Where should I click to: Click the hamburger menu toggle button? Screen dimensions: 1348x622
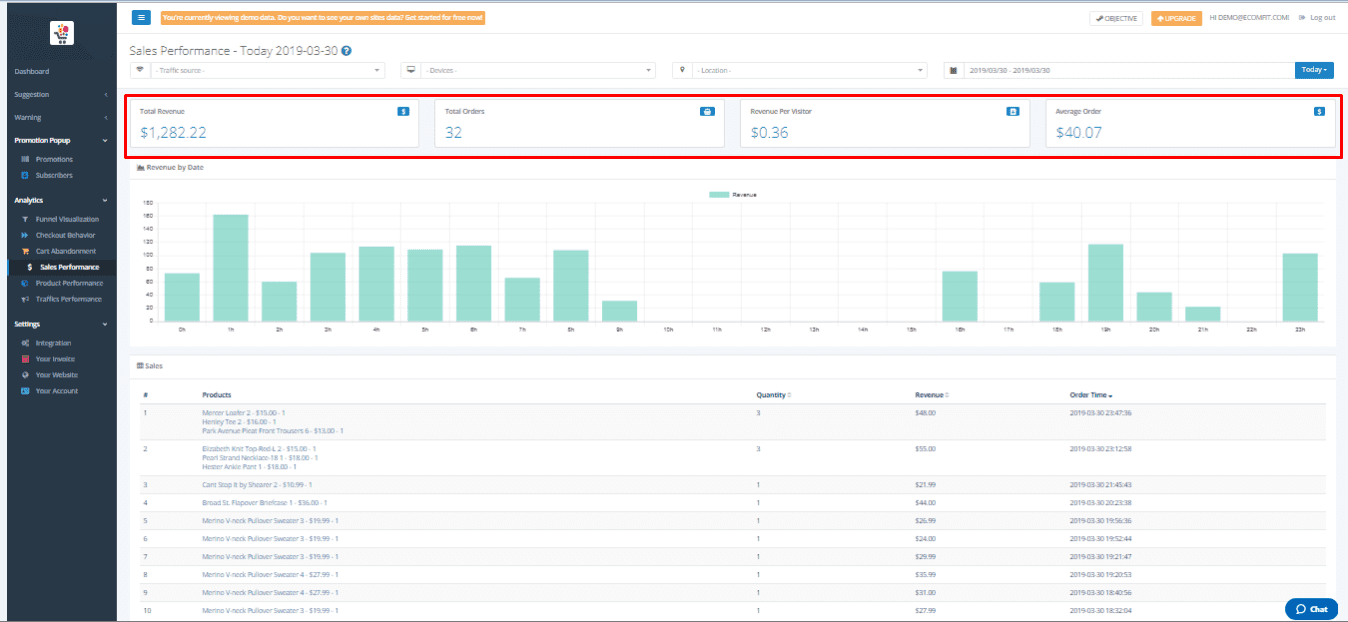pos(141,18)
